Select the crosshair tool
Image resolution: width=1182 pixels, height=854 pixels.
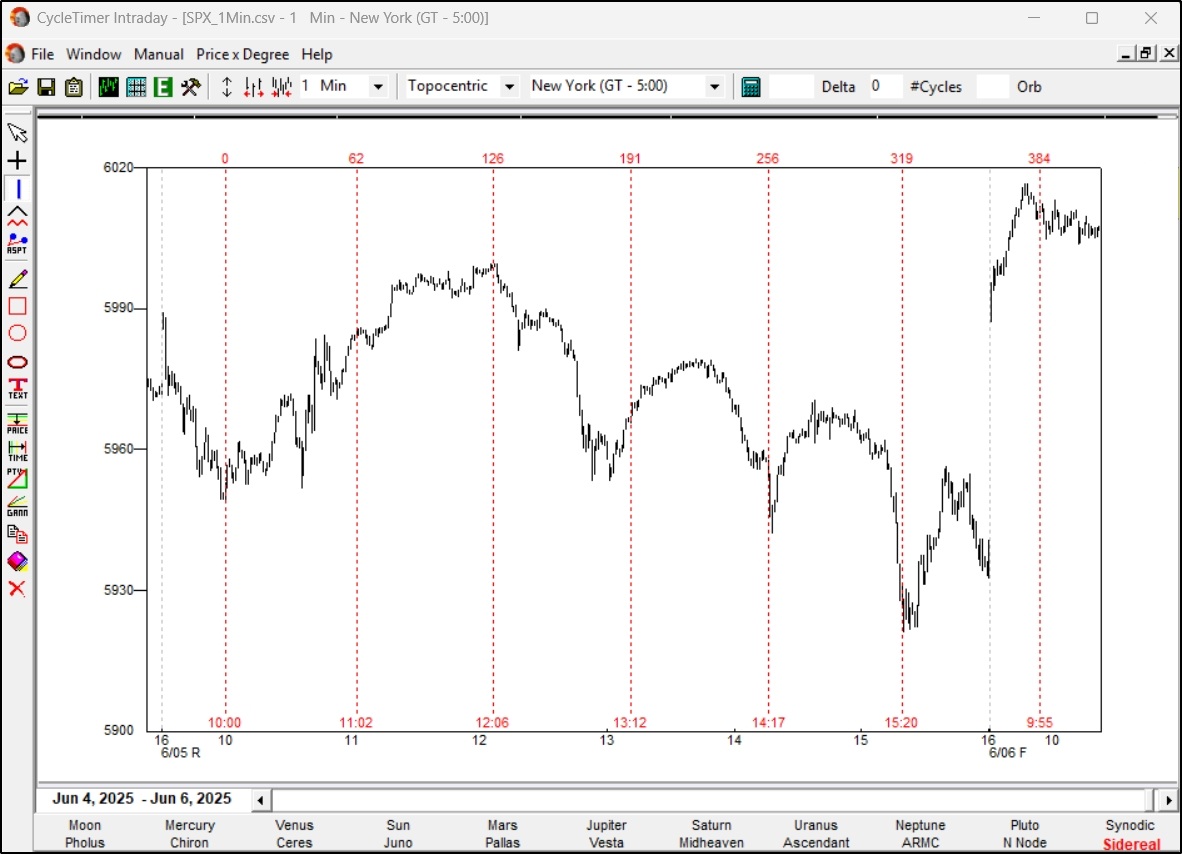coord(16,160)
